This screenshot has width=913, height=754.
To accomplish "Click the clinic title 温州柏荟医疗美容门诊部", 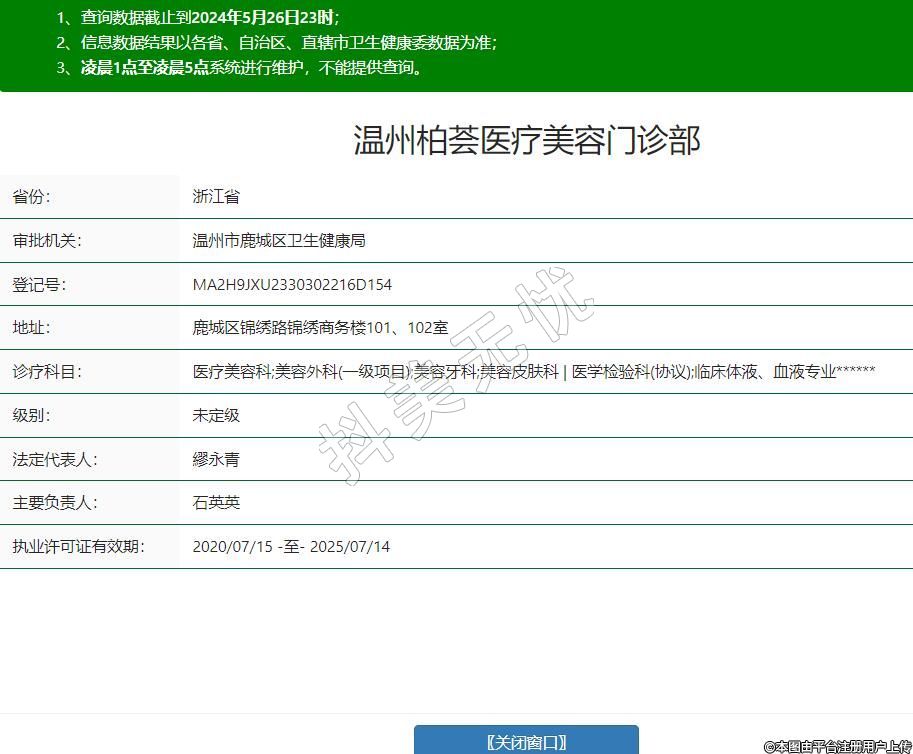I will [527, 140].
